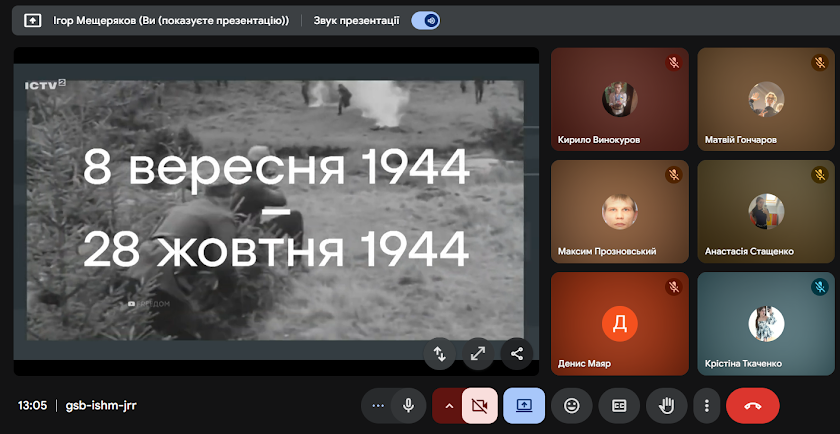Mute the microphone

click(x=408, y=405)
